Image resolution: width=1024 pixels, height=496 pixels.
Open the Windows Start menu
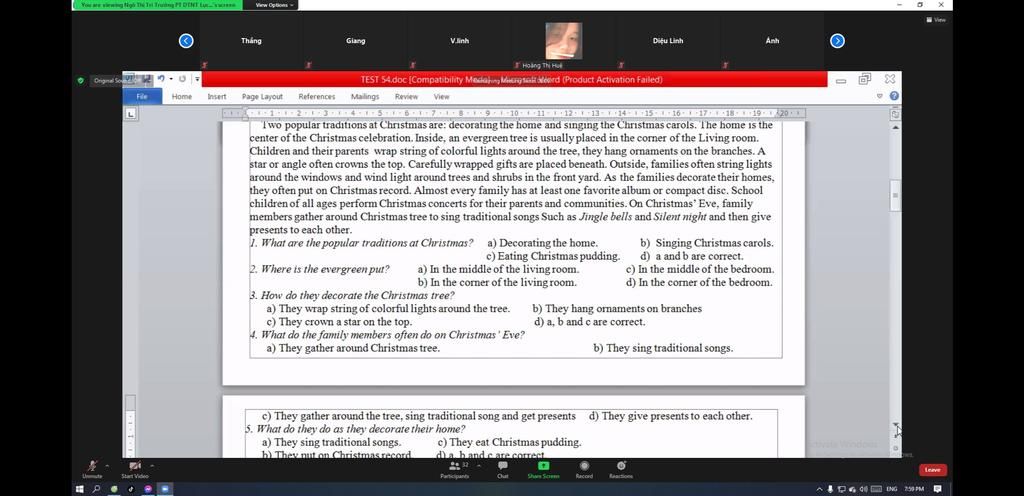coord(80,488)
